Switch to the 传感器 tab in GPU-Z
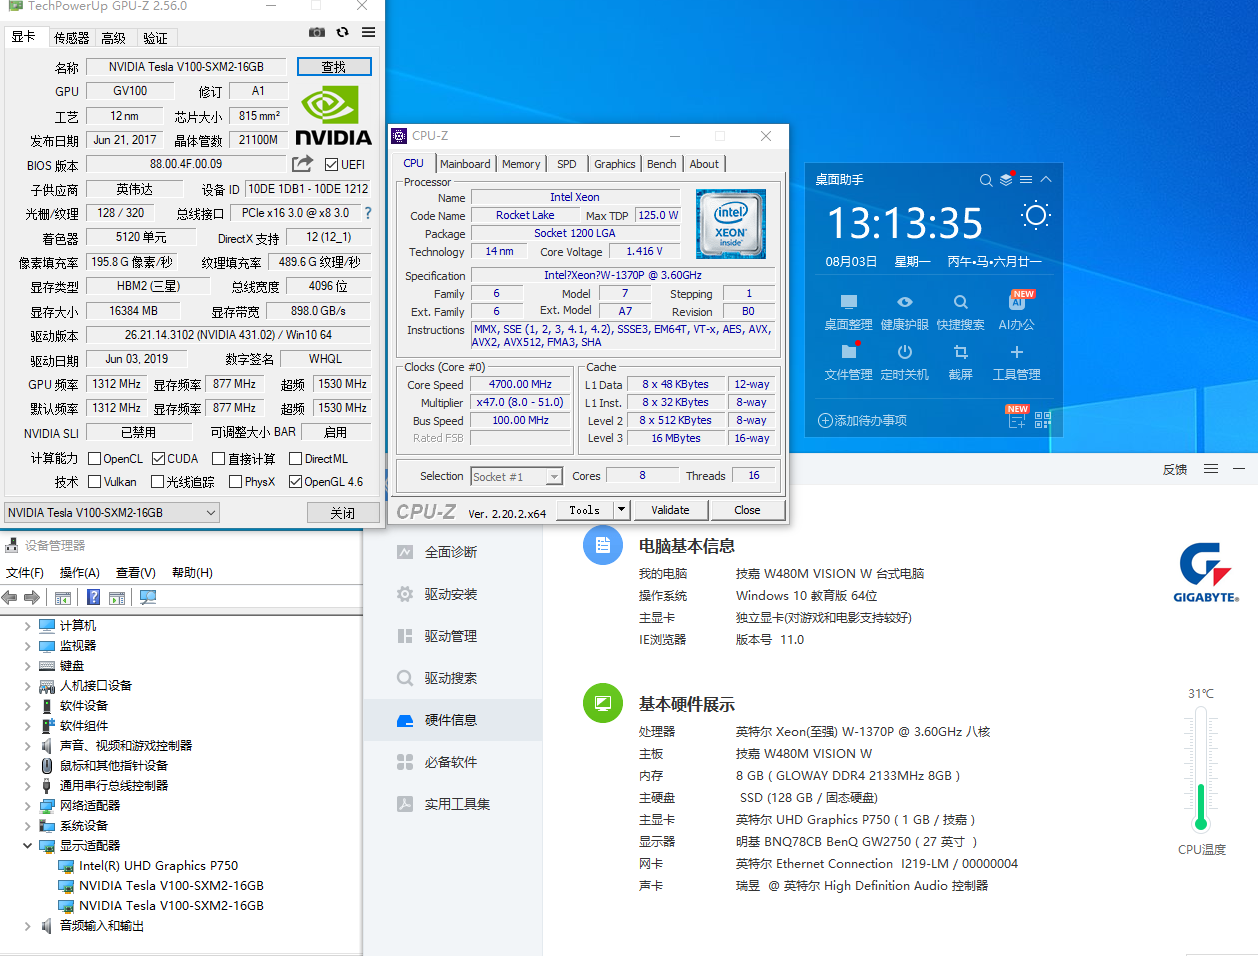1258x956 pixels. click(72, 38)
